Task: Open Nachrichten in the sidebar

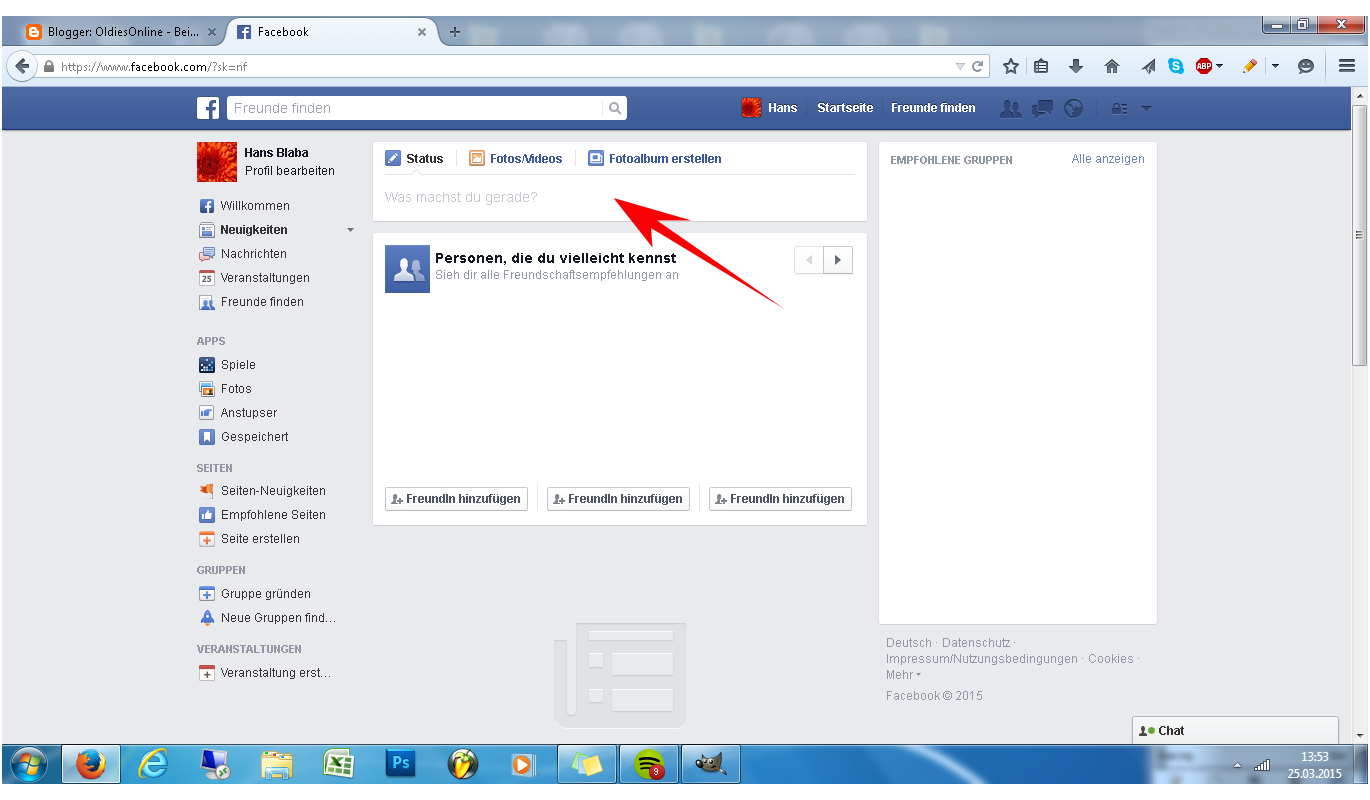Action: coord(243,254)
